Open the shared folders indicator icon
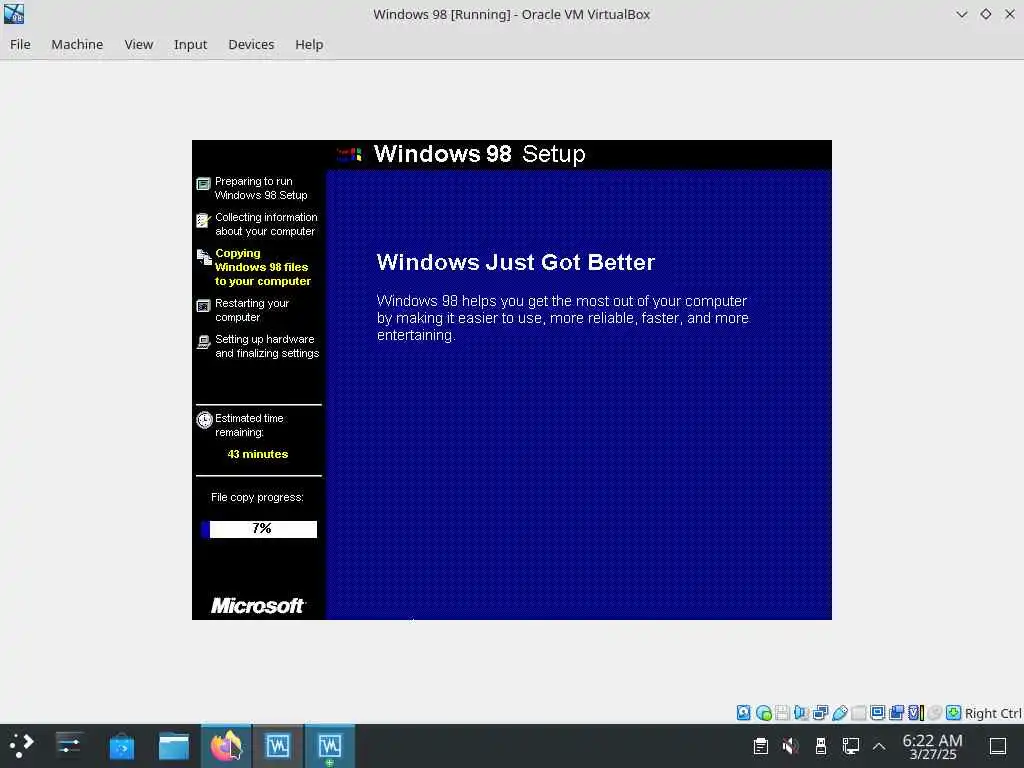 (x=859, y=712)
